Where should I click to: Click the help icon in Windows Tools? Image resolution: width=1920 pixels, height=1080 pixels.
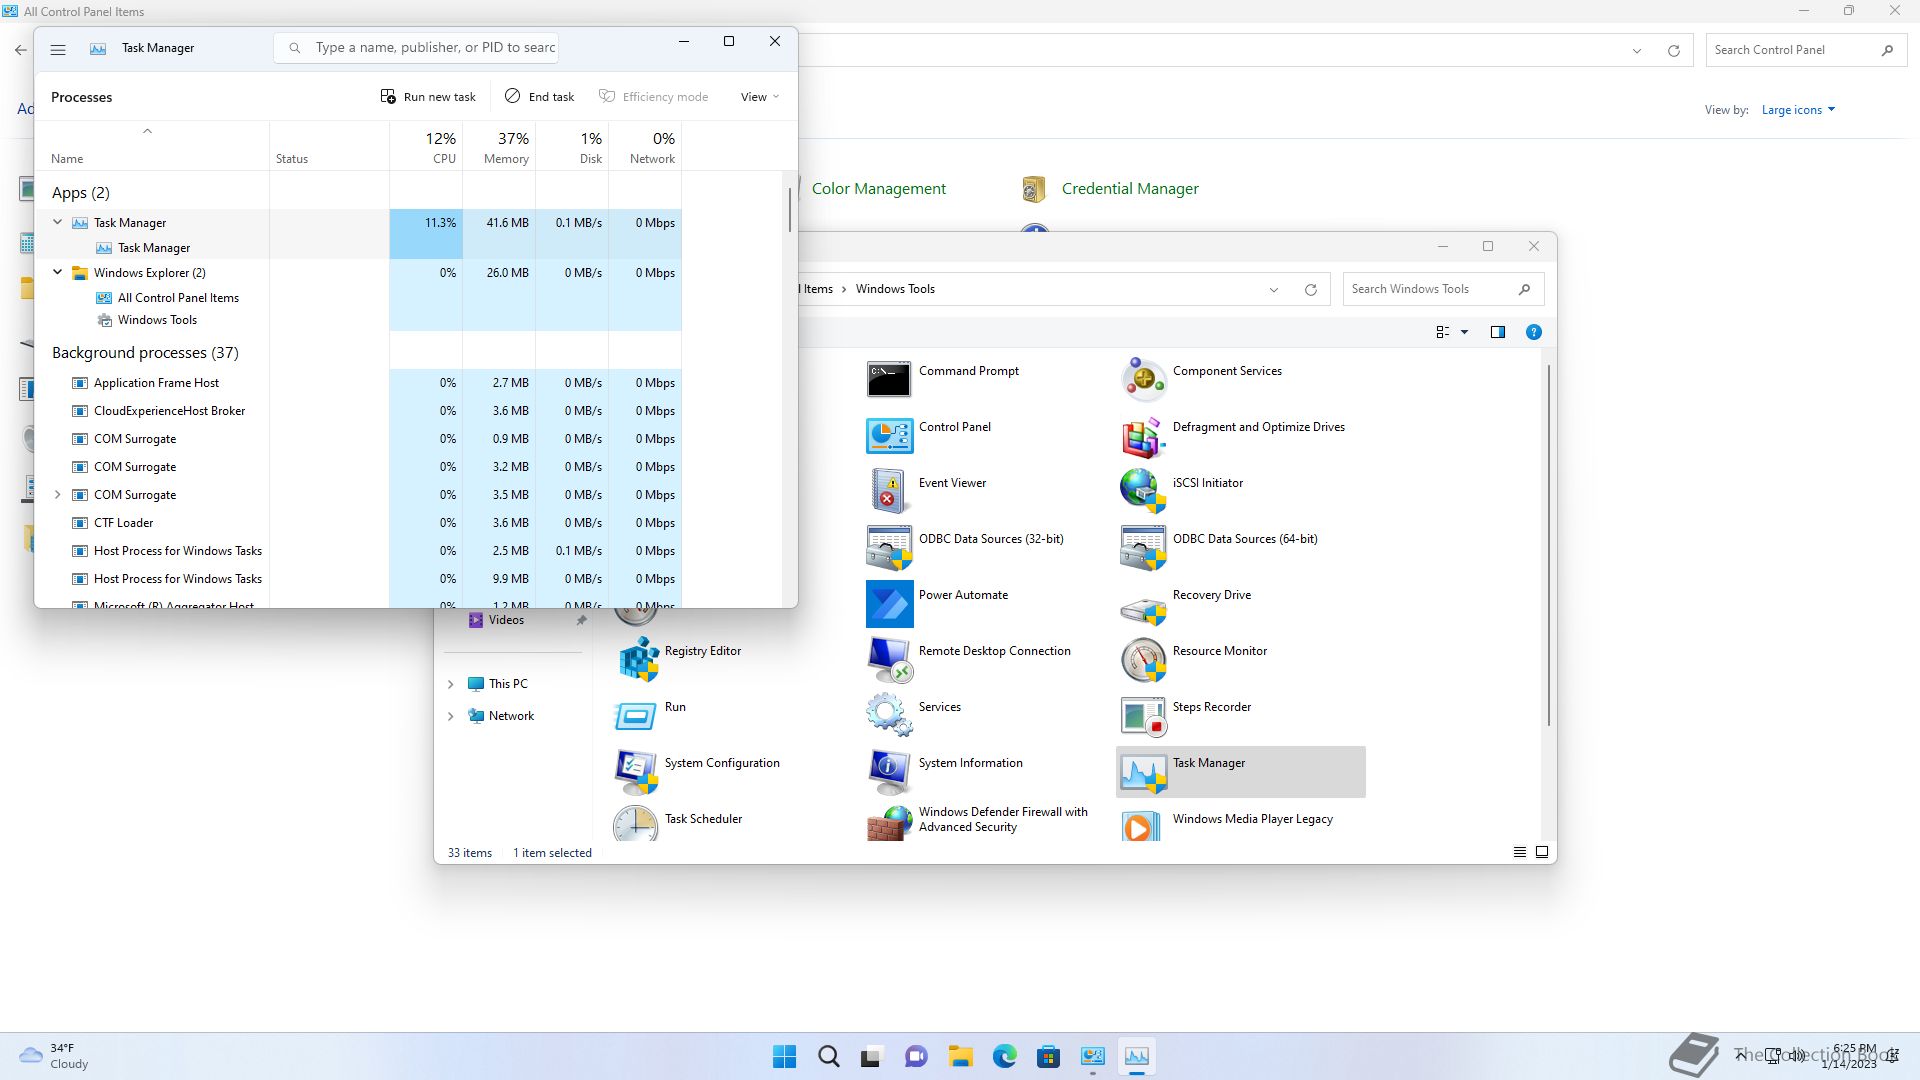coord(1533,332)
